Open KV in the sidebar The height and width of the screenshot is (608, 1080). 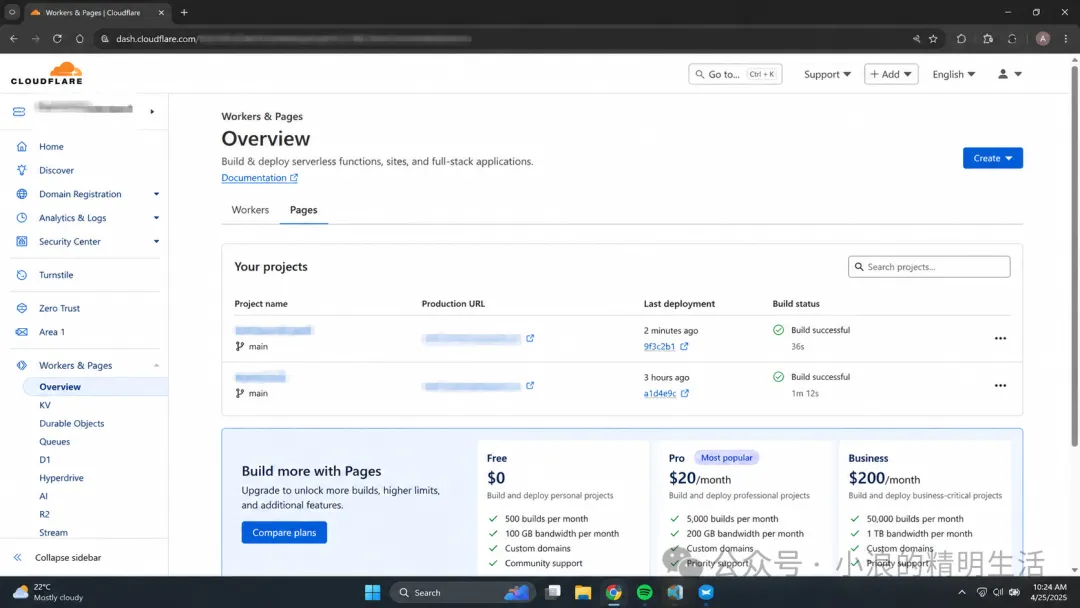45,405
